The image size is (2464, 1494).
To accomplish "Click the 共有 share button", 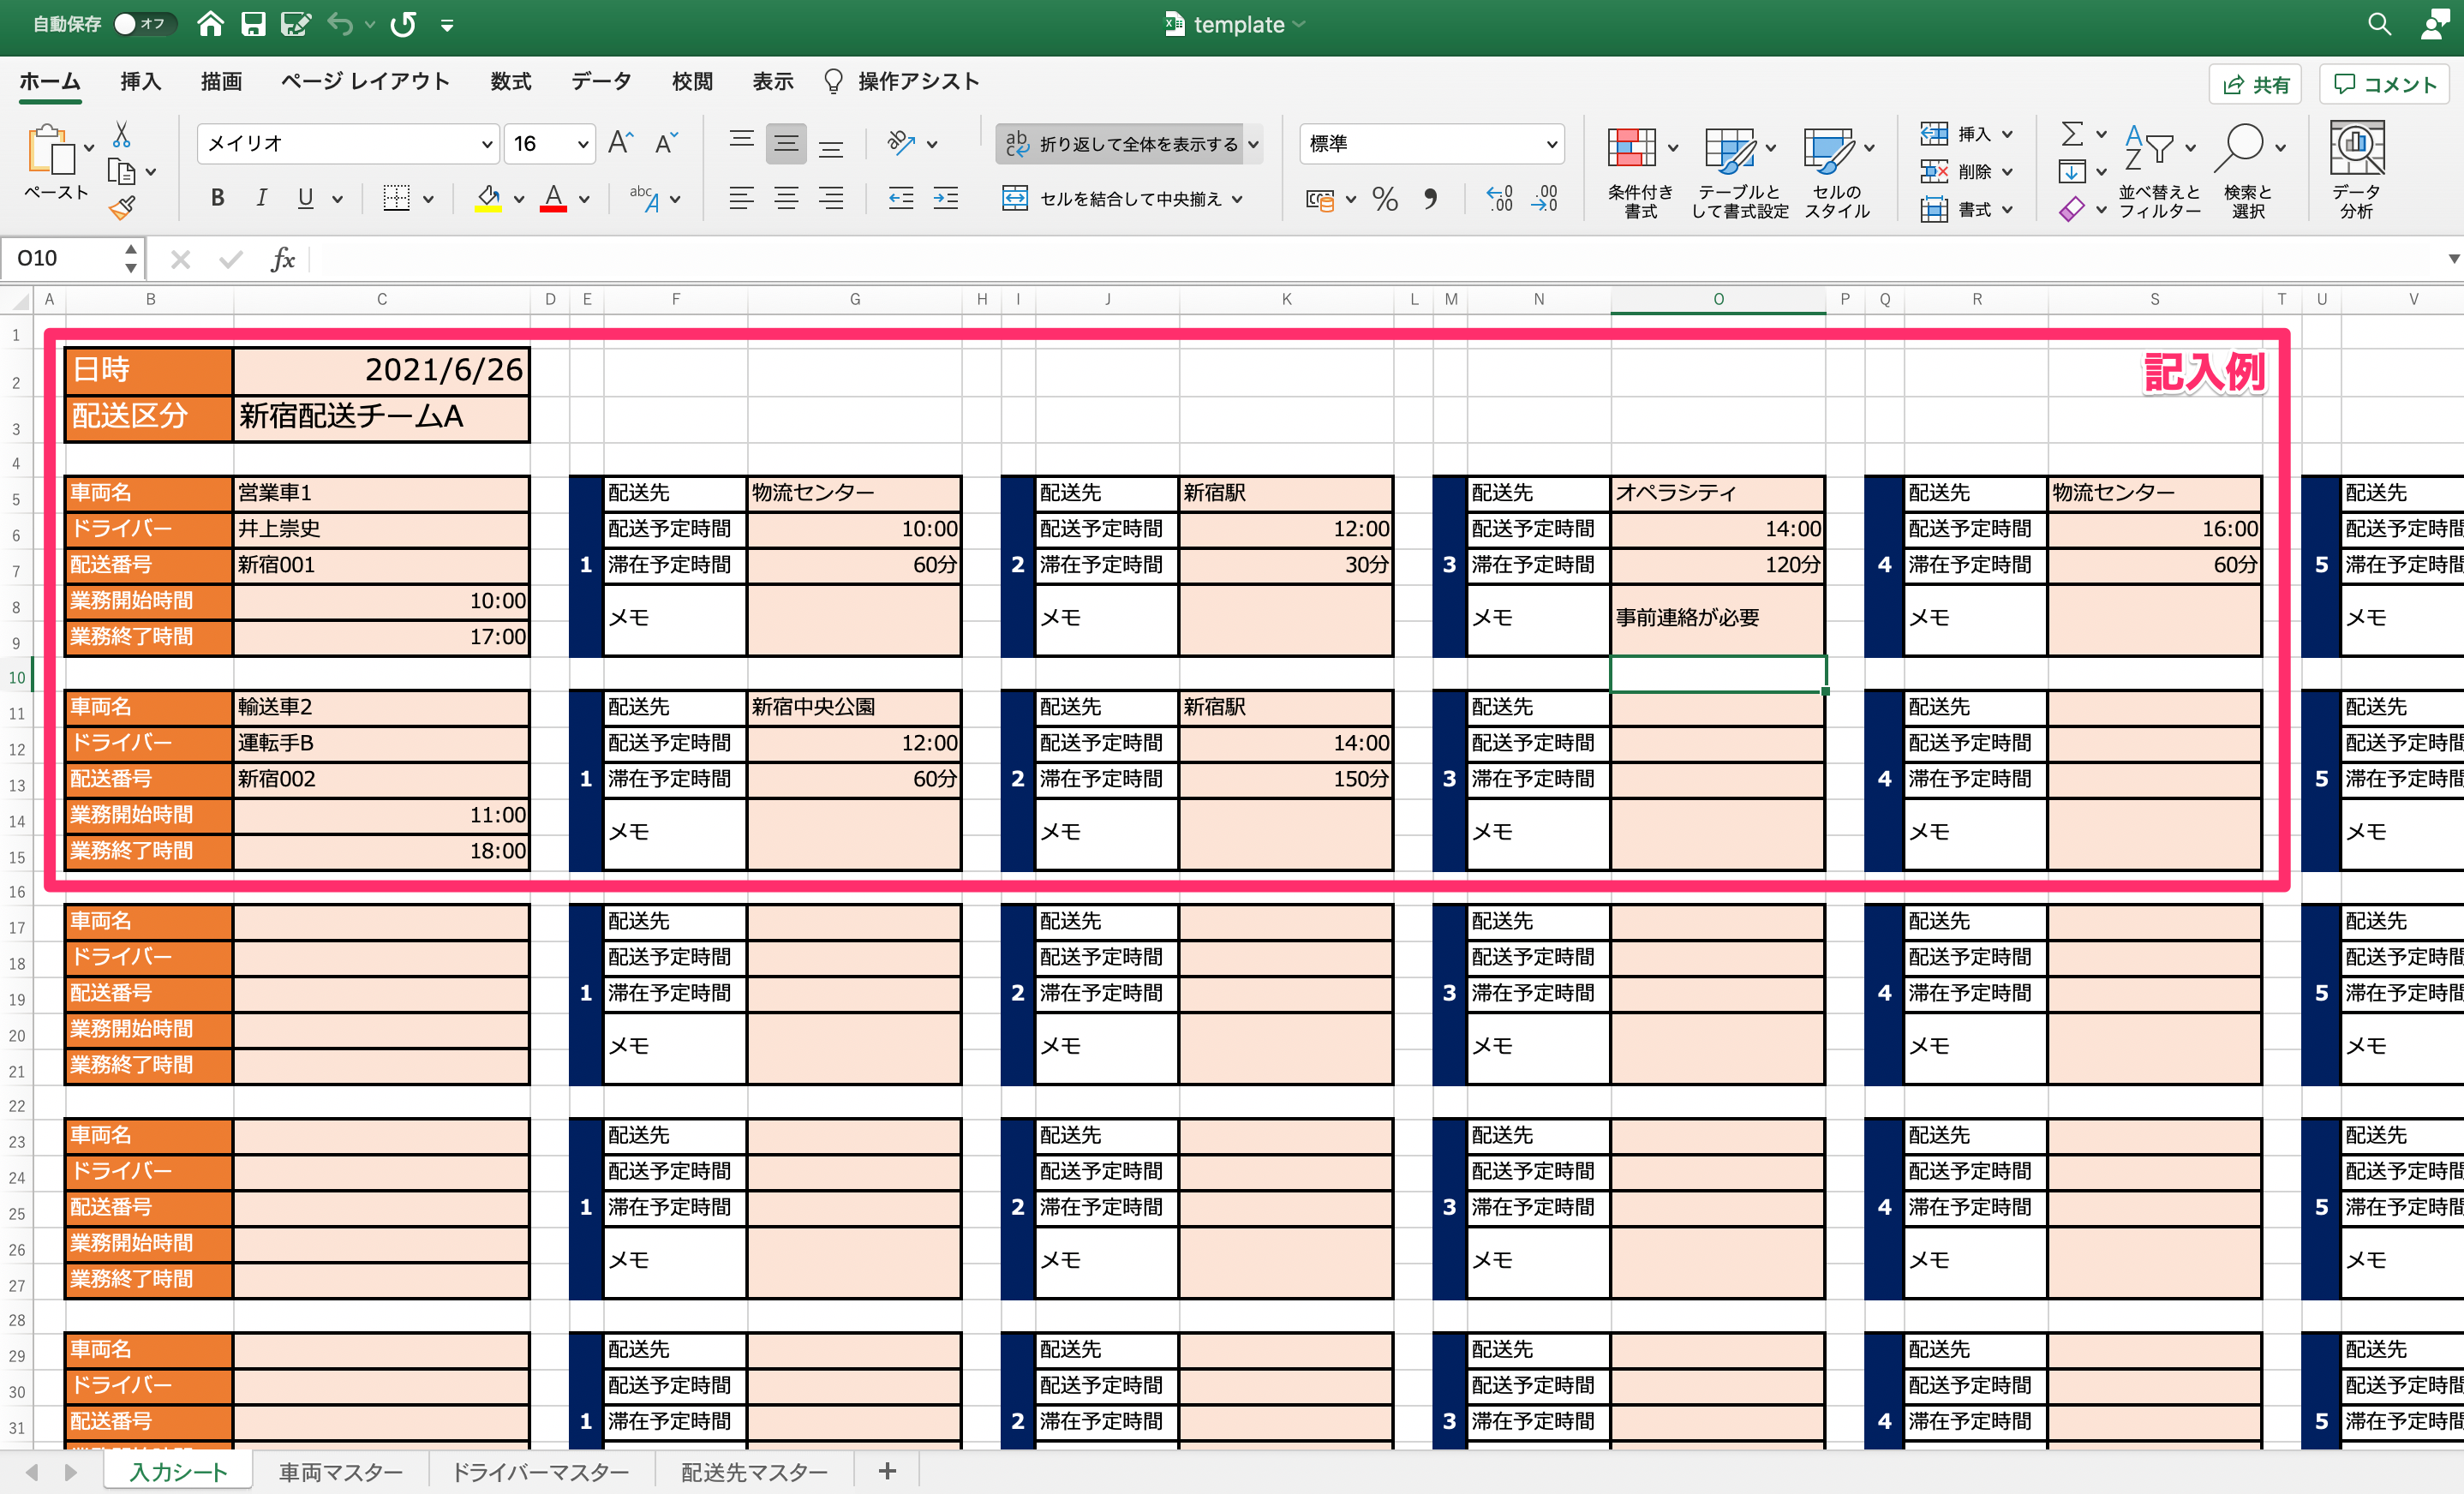I will (2256, 85).
